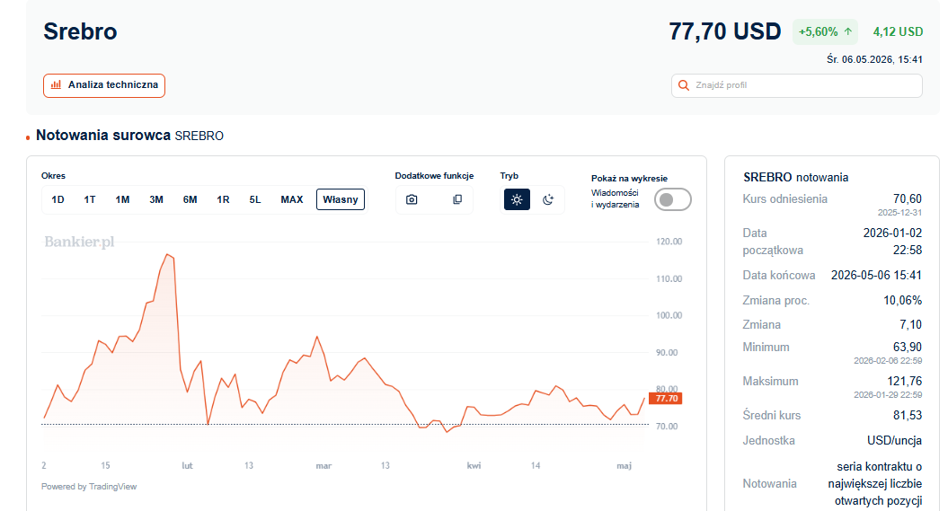Select the 6M period

[x=190, y=200]
